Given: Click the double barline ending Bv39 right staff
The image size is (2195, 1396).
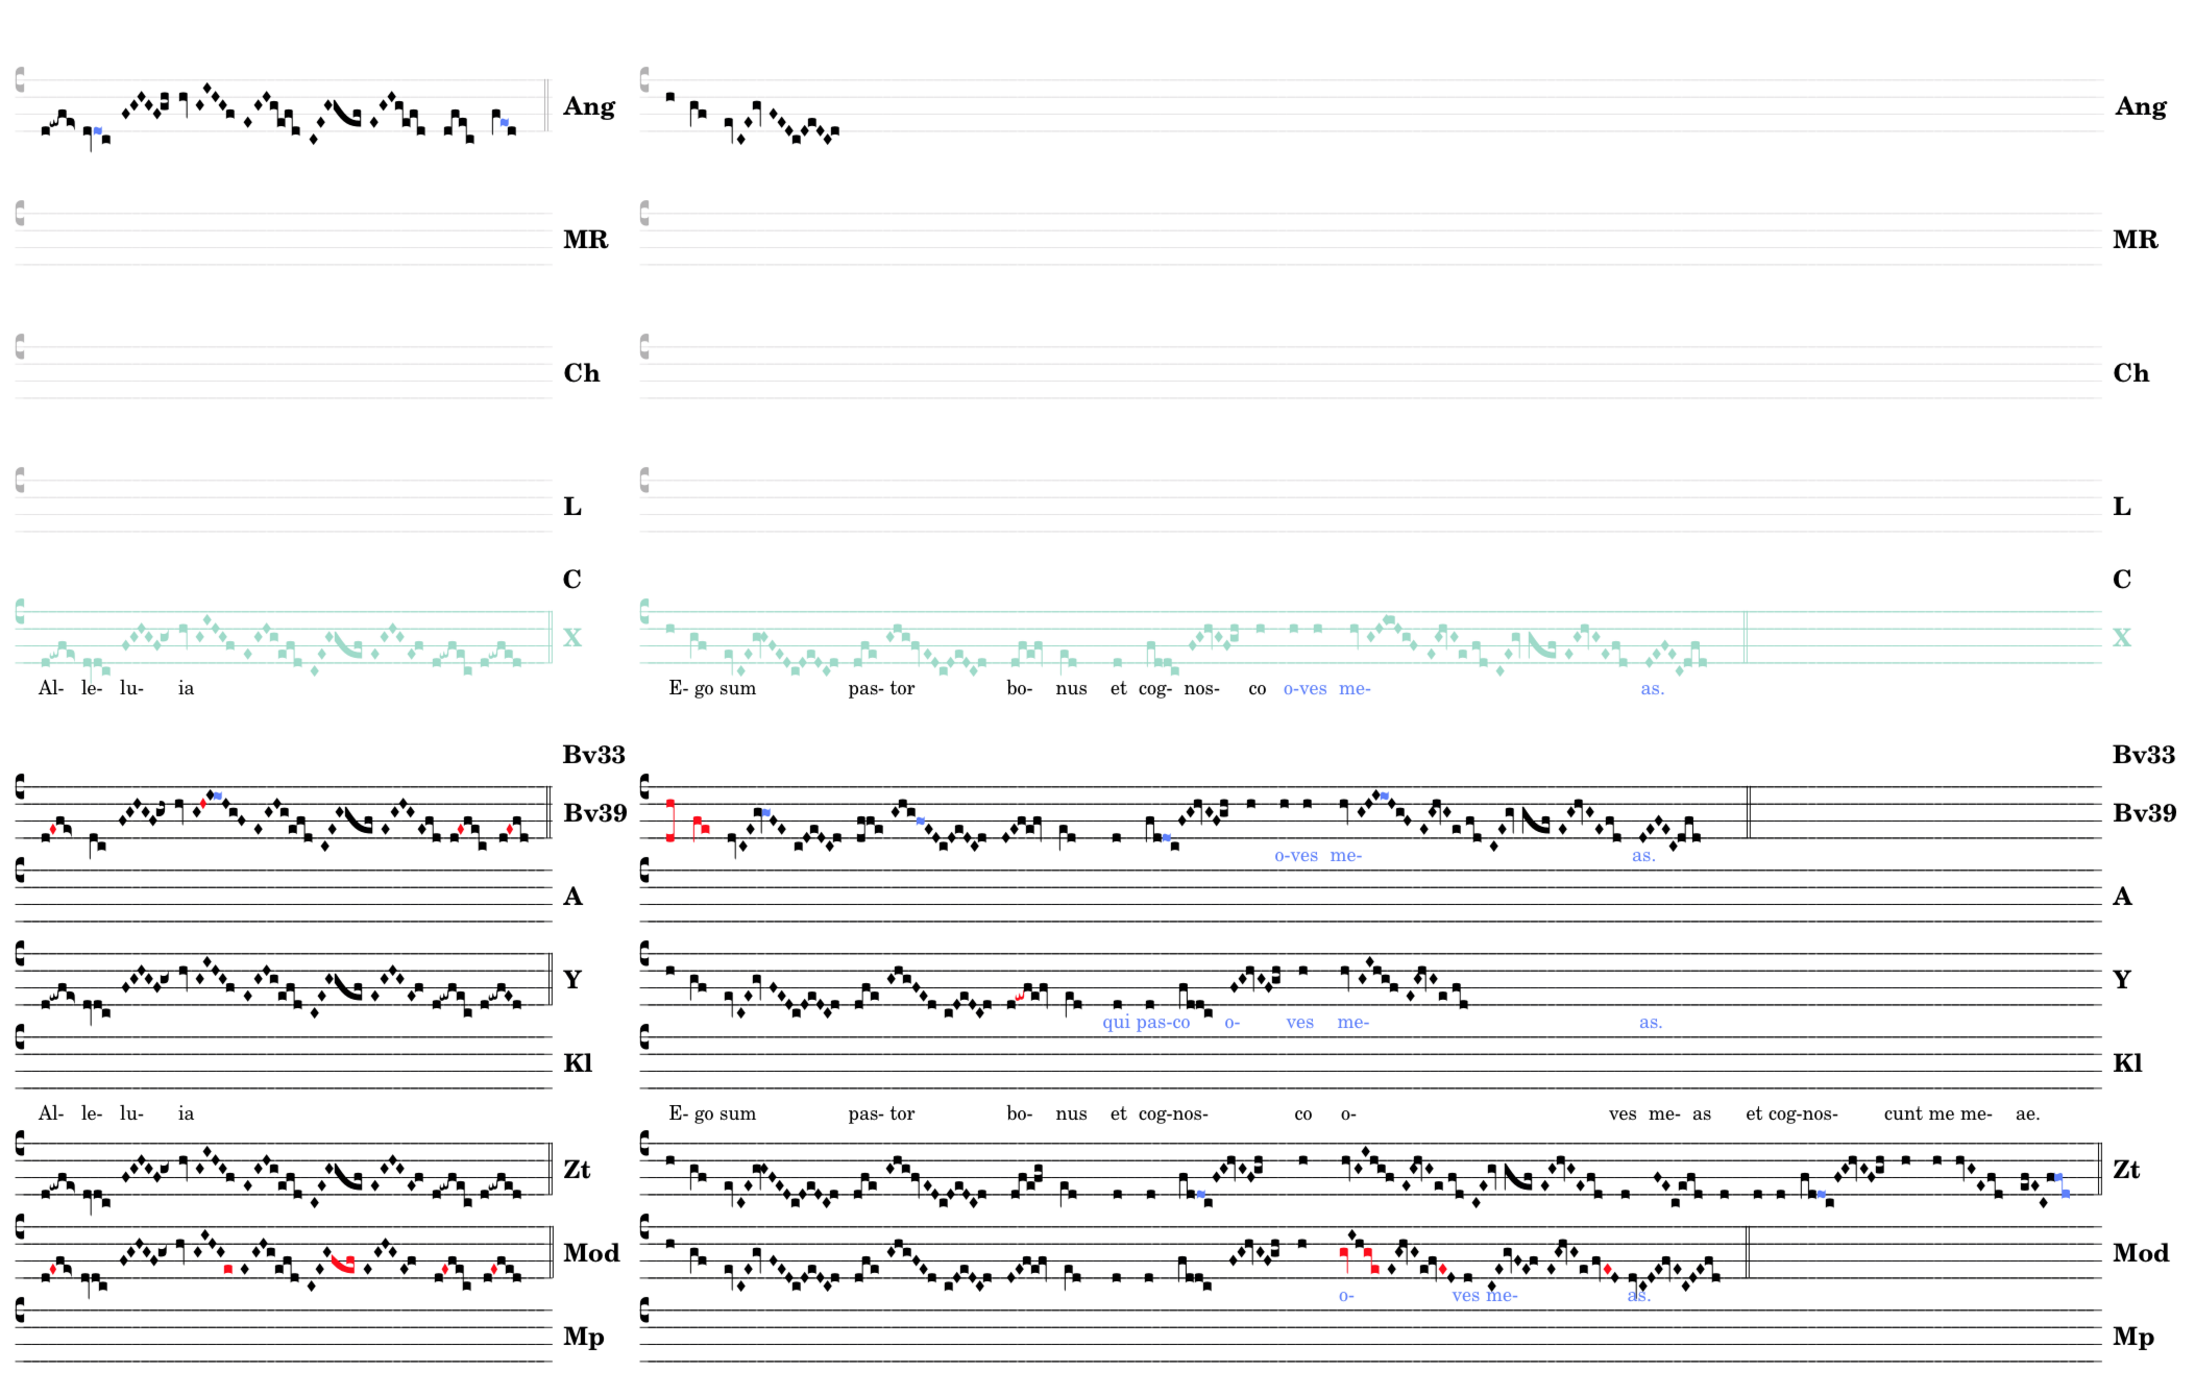Looking at the screenshot, I should (1748, 813).
